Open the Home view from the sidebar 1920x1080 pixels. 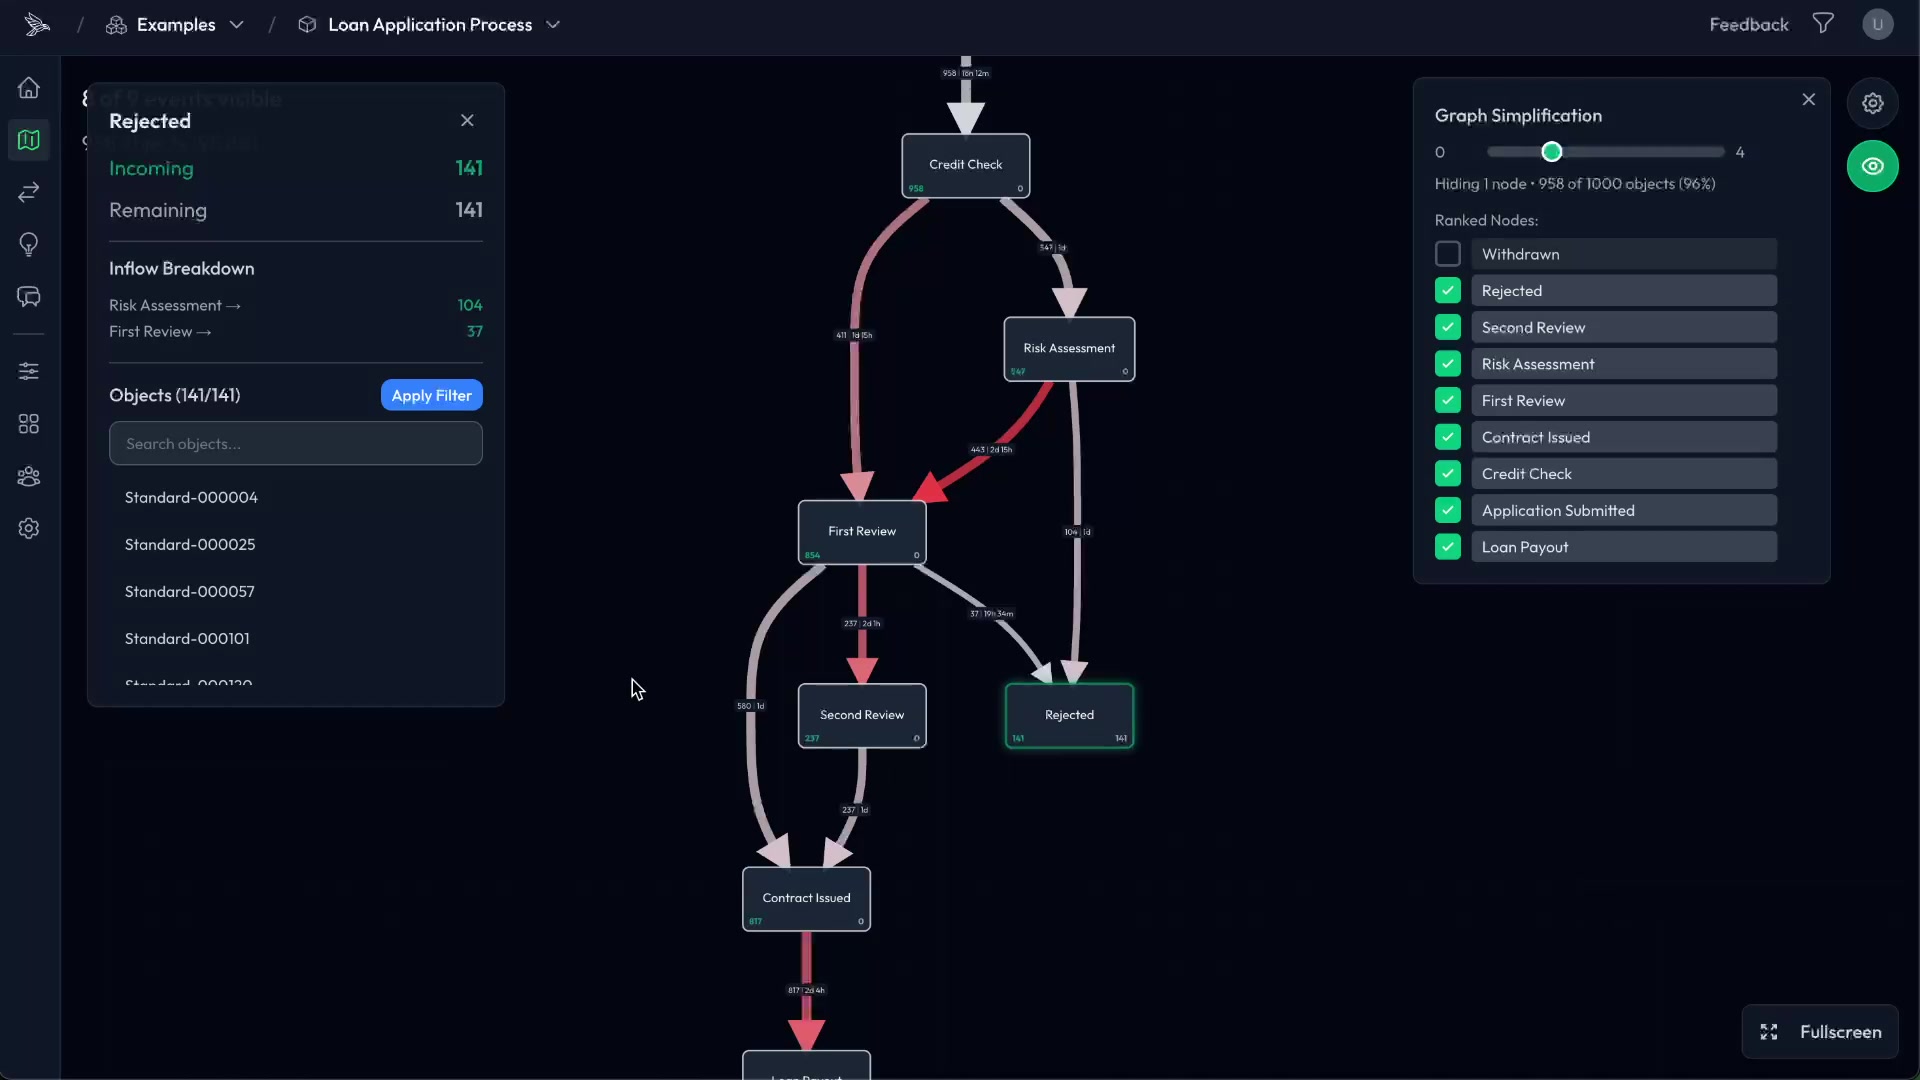[x=28, y=88]
